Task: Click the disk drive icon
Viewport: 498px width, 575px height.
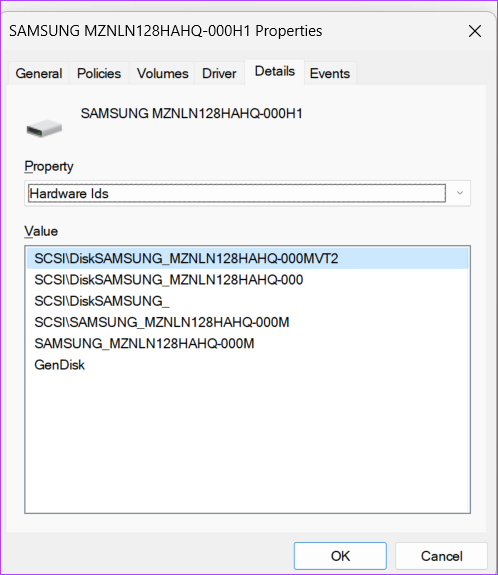Action: tap(44, 128)
